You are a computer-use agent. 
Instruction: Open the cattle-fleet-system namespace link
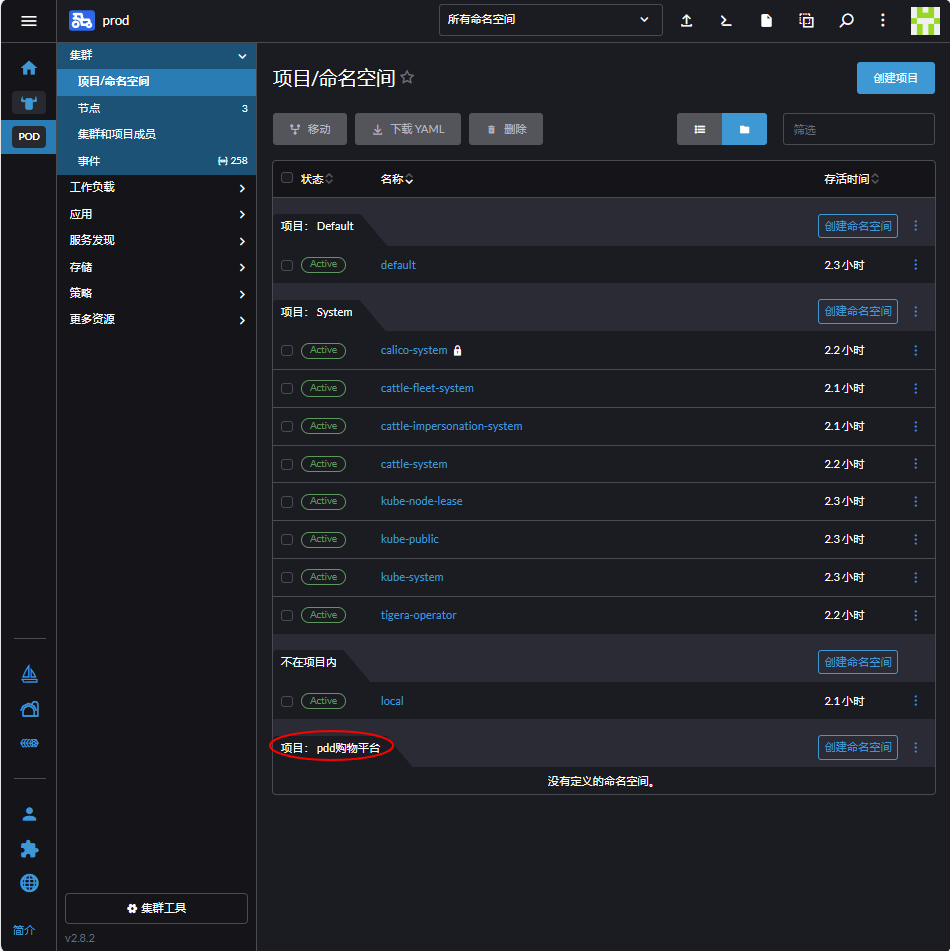coord(427,388)
